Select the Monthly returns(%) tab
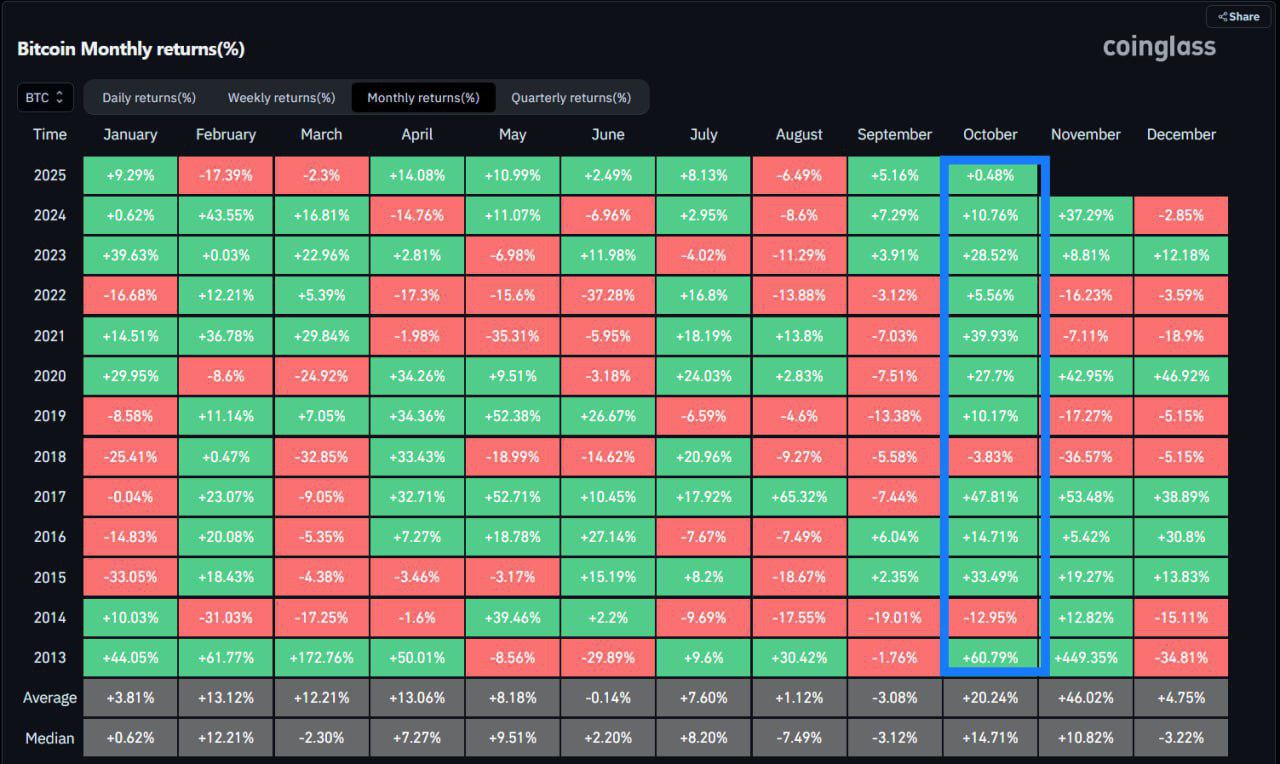 coord(423,97)
